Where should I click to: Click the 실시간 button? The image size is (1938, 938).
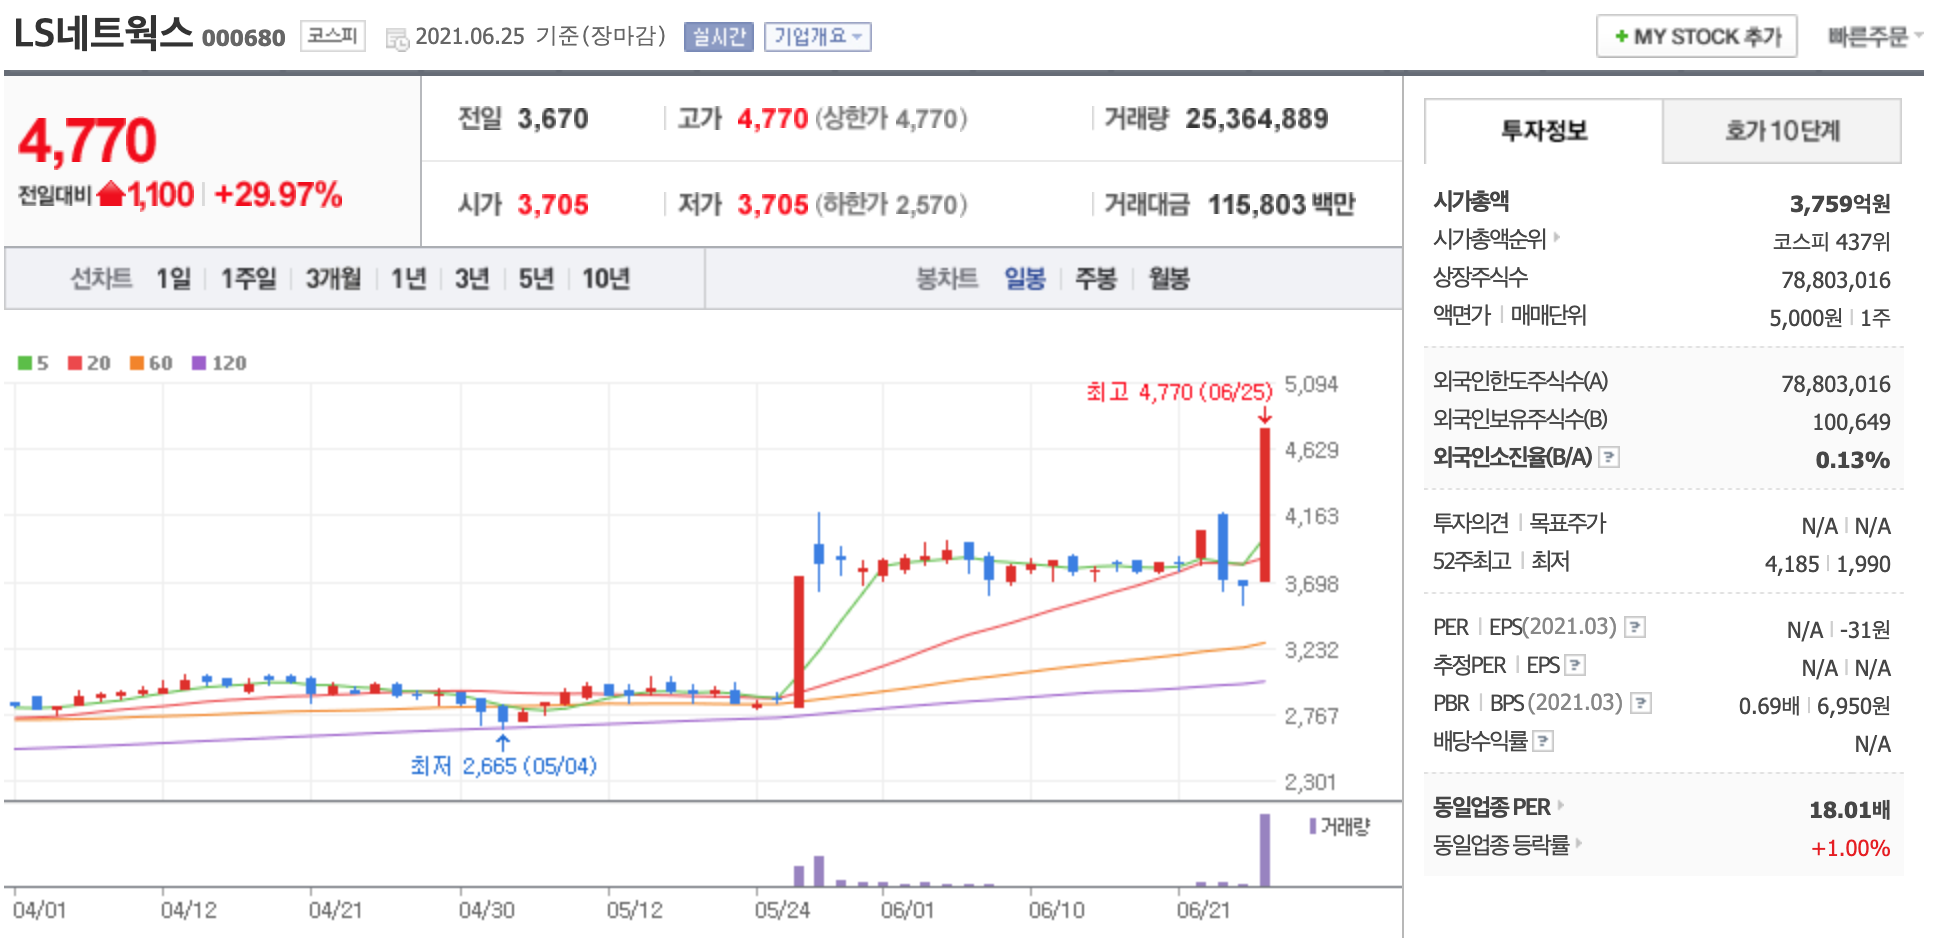[x=719, y=37]
